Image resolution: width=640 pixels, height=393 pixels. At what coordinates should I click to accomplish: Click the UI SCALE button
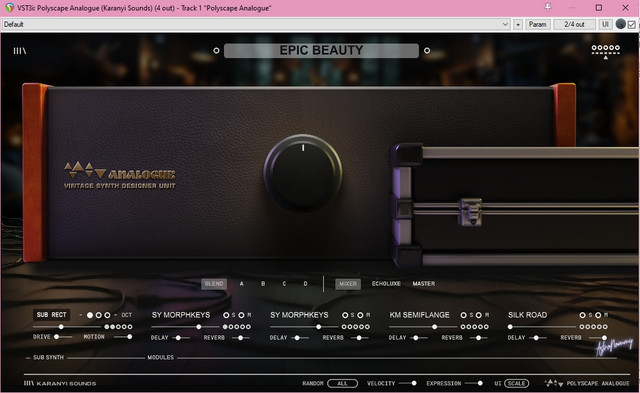[x=516, y=383]
